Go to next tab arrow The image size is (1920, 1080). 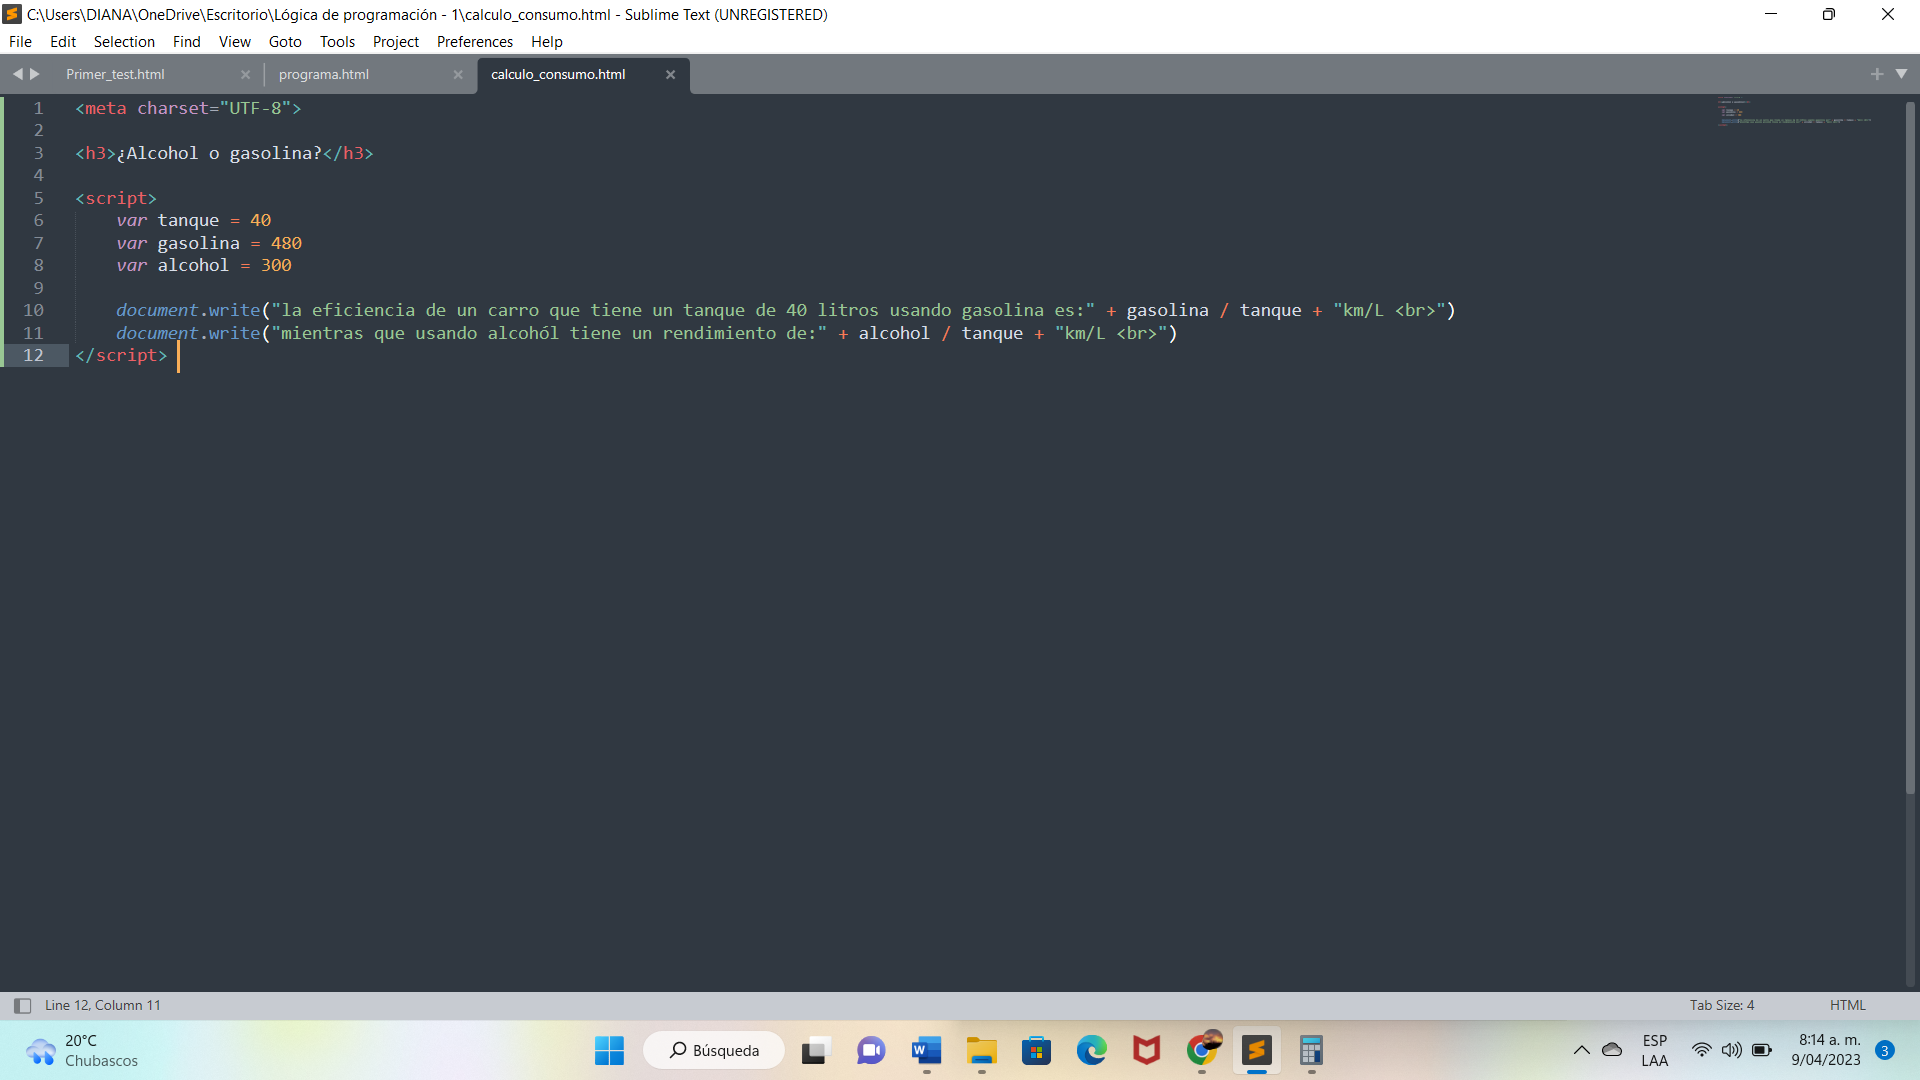coord(35,74)
